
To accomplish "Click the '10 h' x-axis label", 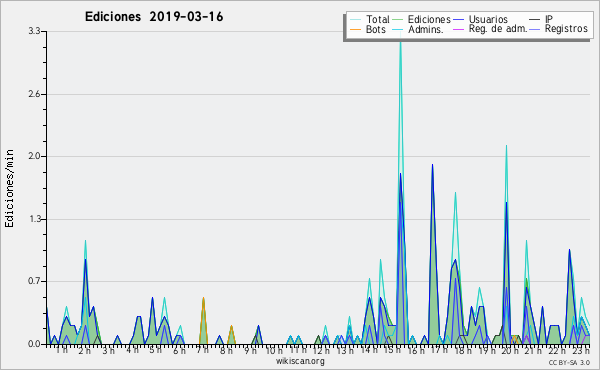I will [x=274, y=350].
